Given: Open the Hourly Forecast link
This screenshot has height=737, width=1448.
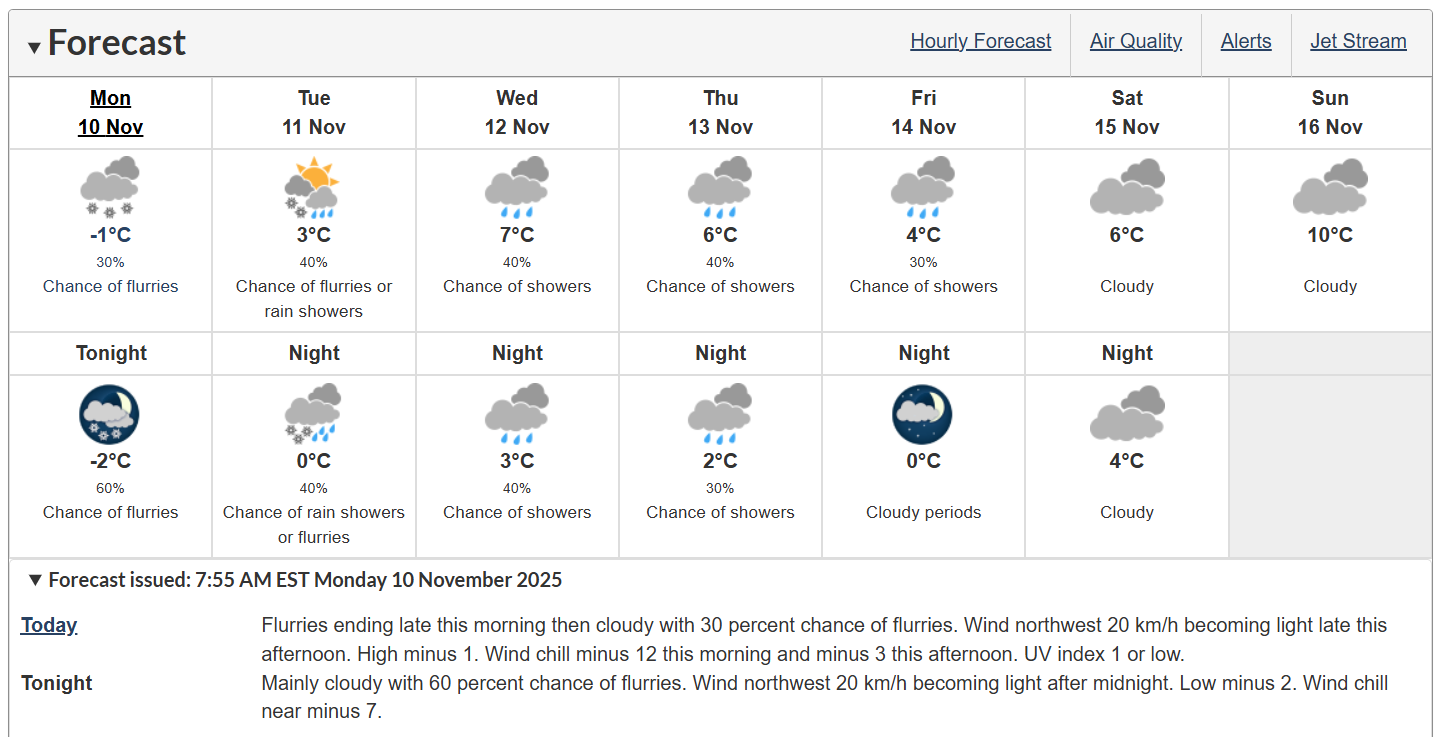Looking at the screenshot, I should tap(980, 41).
